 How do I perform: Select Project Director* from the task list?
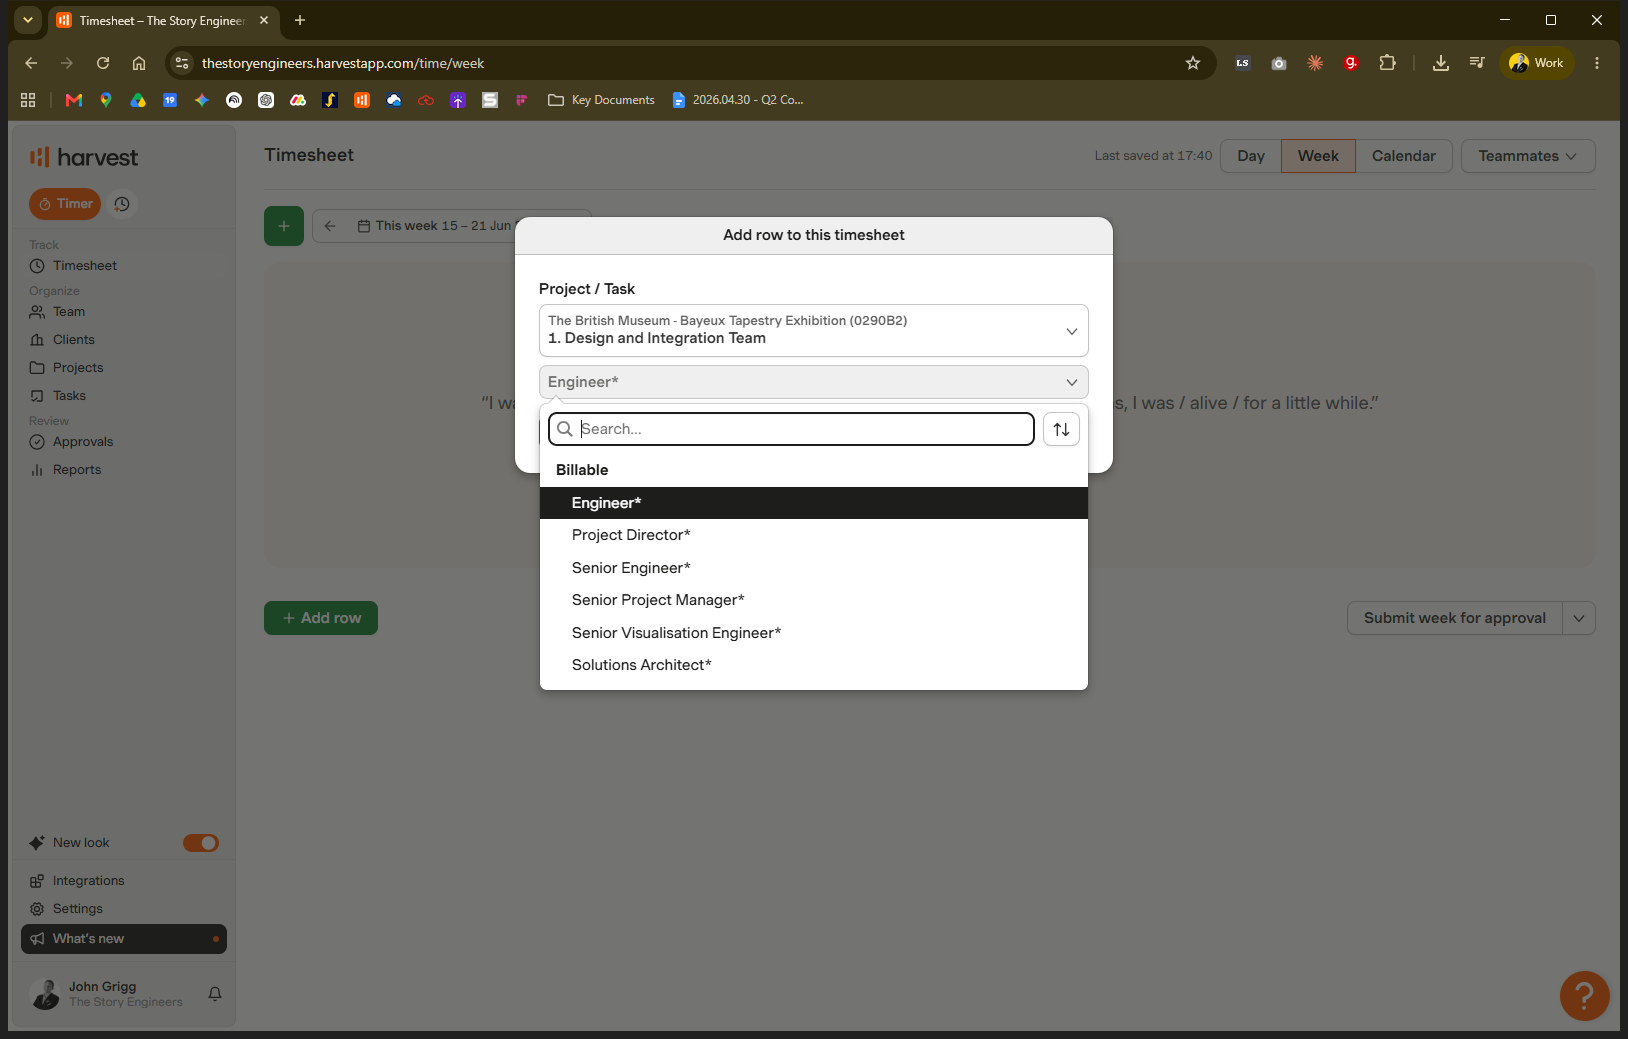tap(813, 535)
